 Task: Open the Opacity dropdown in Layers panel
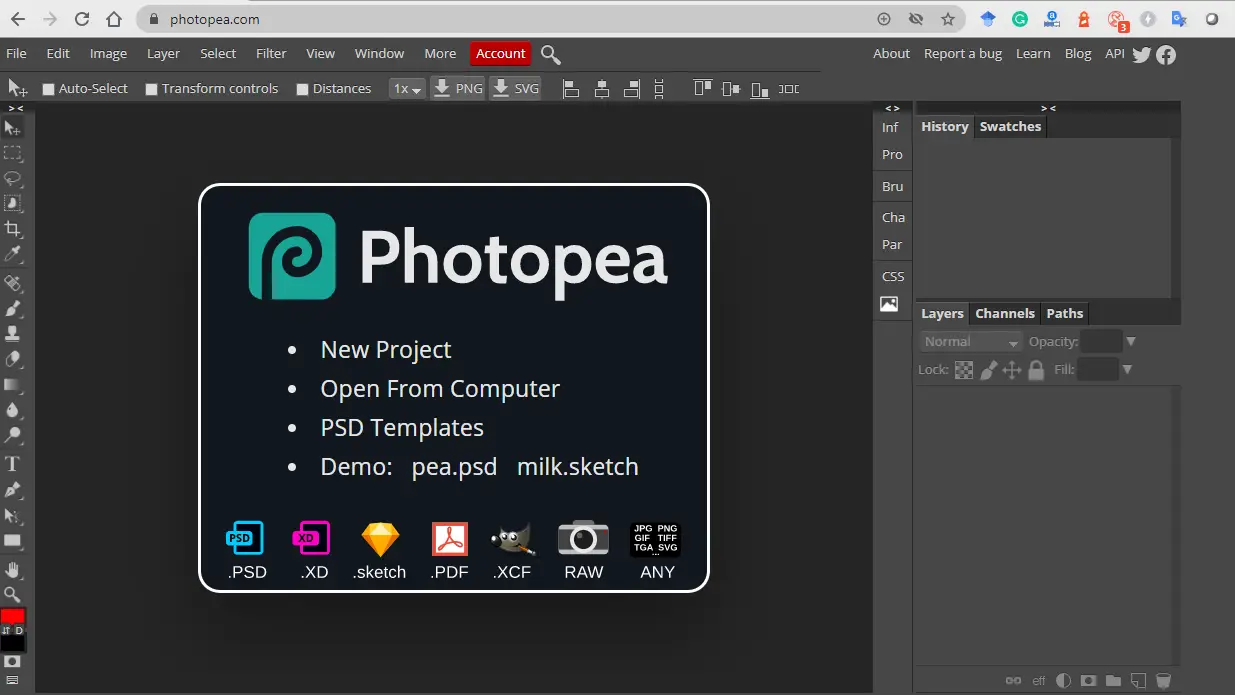coord(1131,341)
